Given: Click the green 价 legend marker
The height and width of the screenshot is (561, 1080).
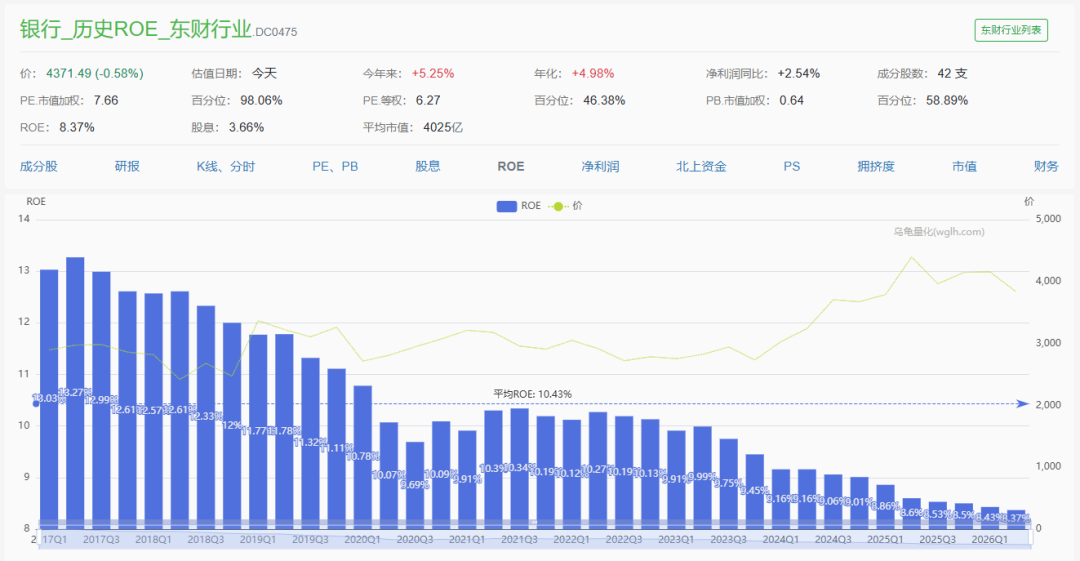Looking at the screenshot, I should coord(558,206).
